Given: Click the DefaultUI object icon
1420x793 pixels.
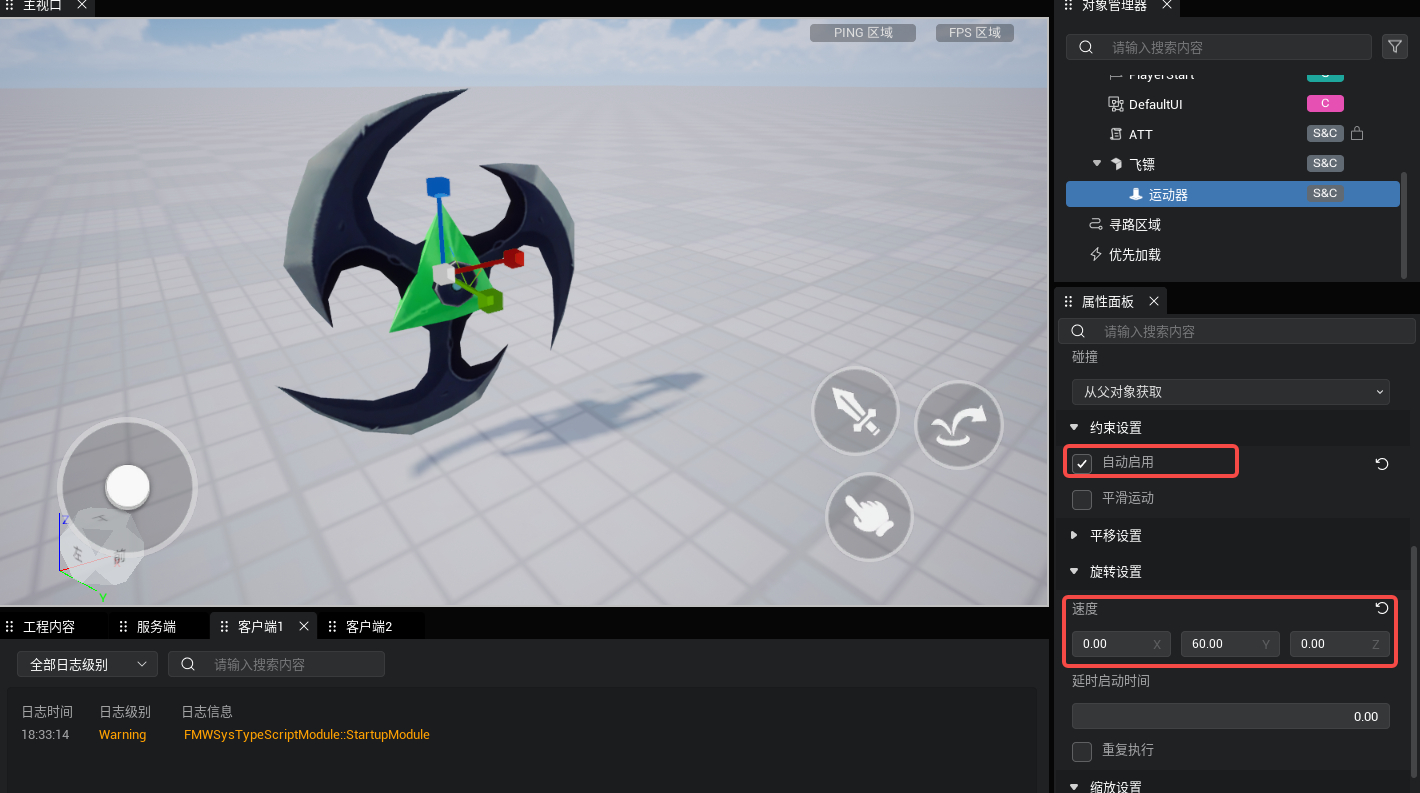Looking at the screenshot, I should coord(1116,104).
